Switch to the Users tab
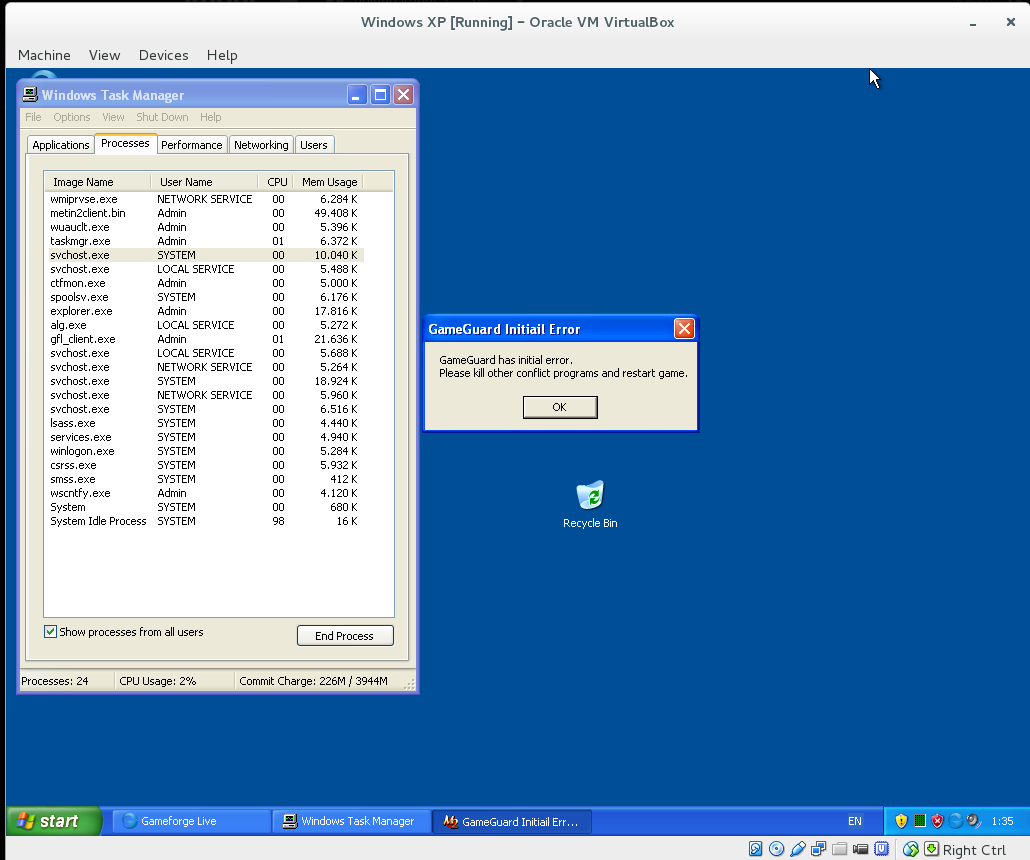Viewport: 1030px width, 860px height. pyautogui.click(x=313, y=145)
